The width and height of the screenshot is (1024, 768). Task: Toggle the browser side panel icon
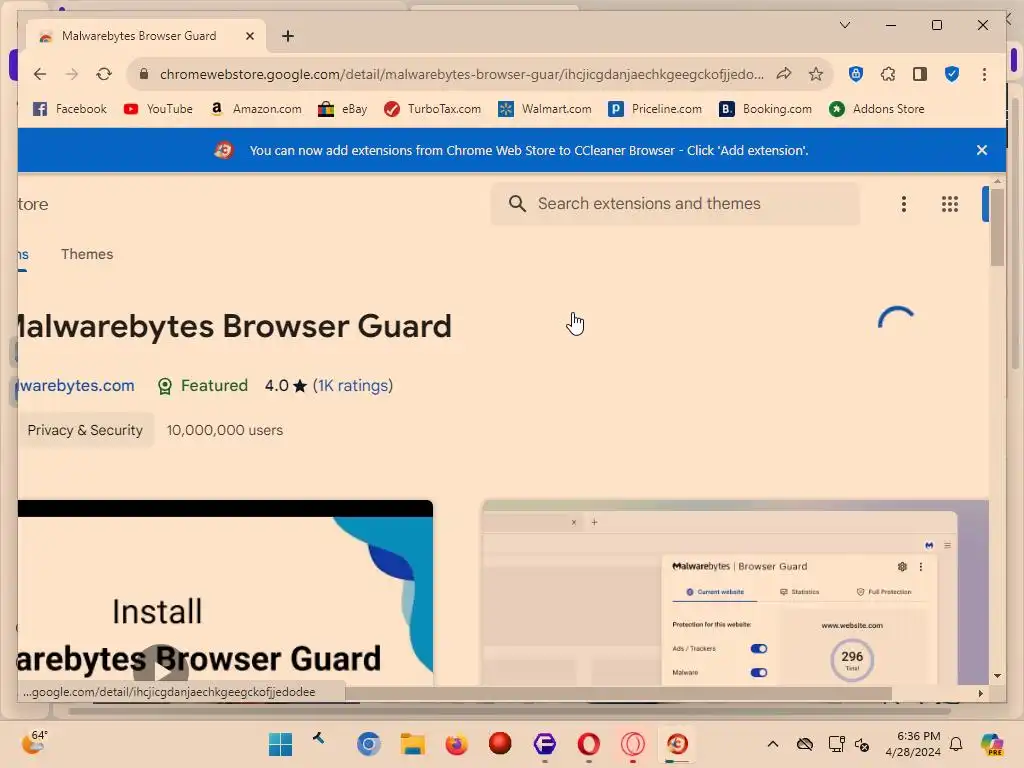(920, 74)
